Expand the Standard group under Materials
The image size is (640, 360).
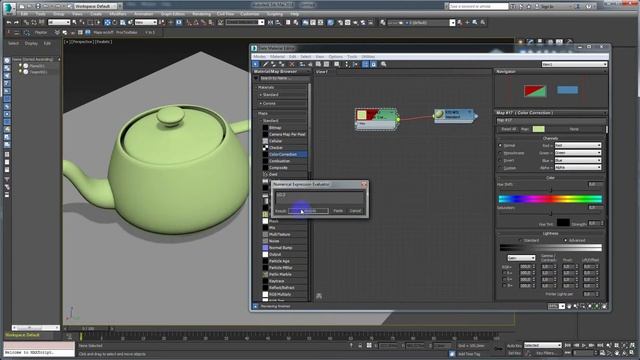point(261,95)
